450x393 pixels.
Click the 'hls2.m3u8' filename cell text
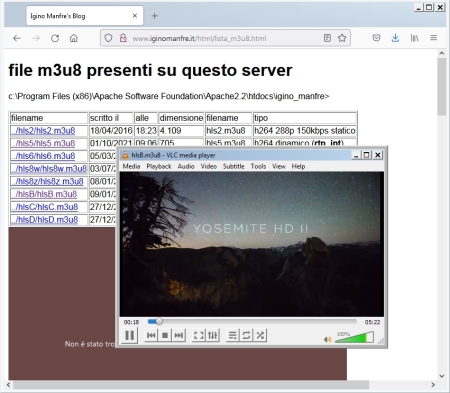pos(226,131)
